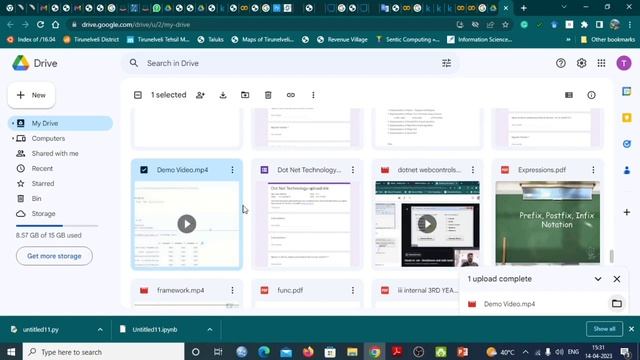The height and width of the screenshot is (360, 640).
Task: Open Dot Net Technology more options
Action: (x=353, y=170)
